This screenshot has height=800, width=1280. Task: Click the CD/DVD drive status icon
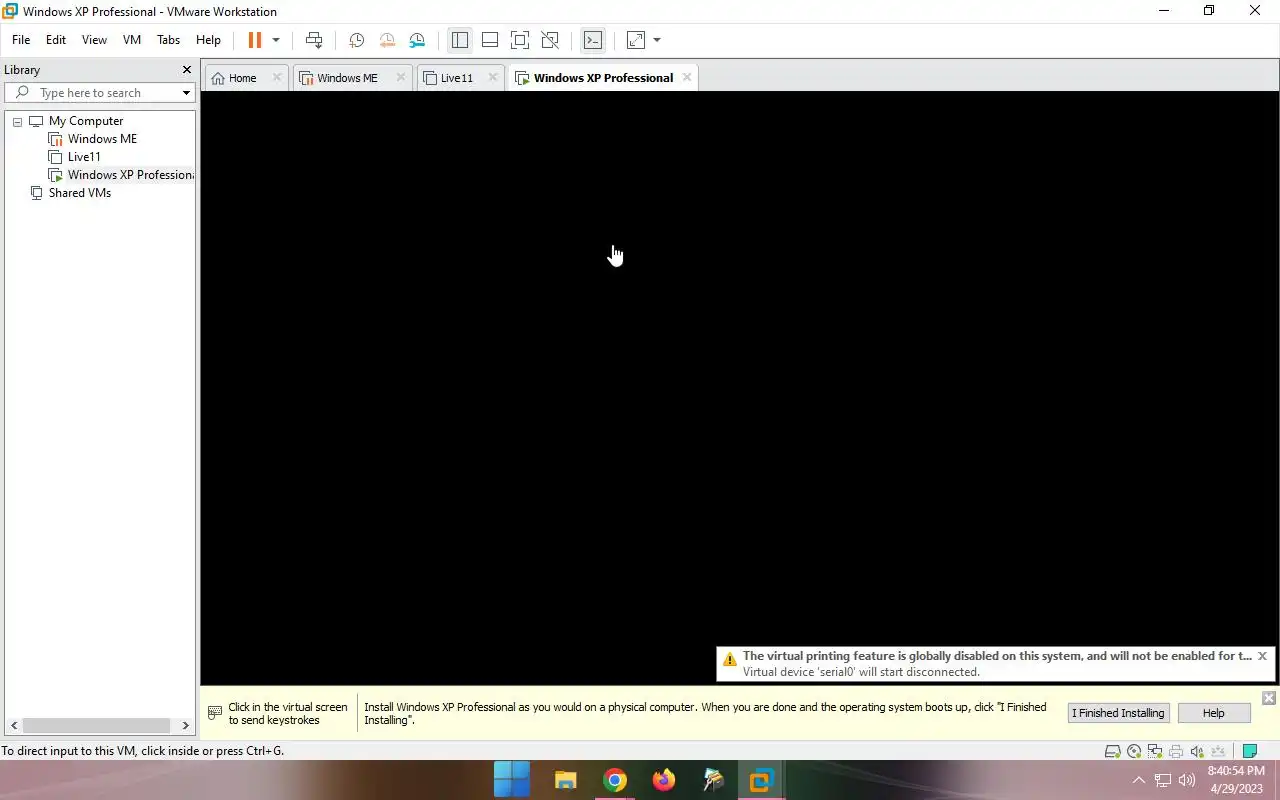(x=1134, y=752)
